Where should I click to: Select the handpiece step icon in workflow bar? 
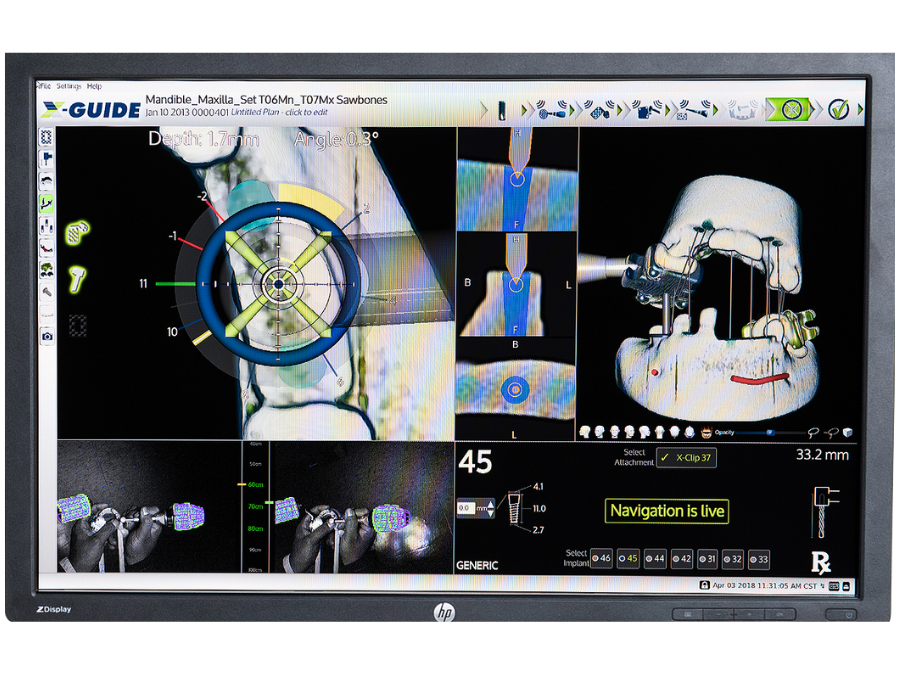(x=502, y=110)
